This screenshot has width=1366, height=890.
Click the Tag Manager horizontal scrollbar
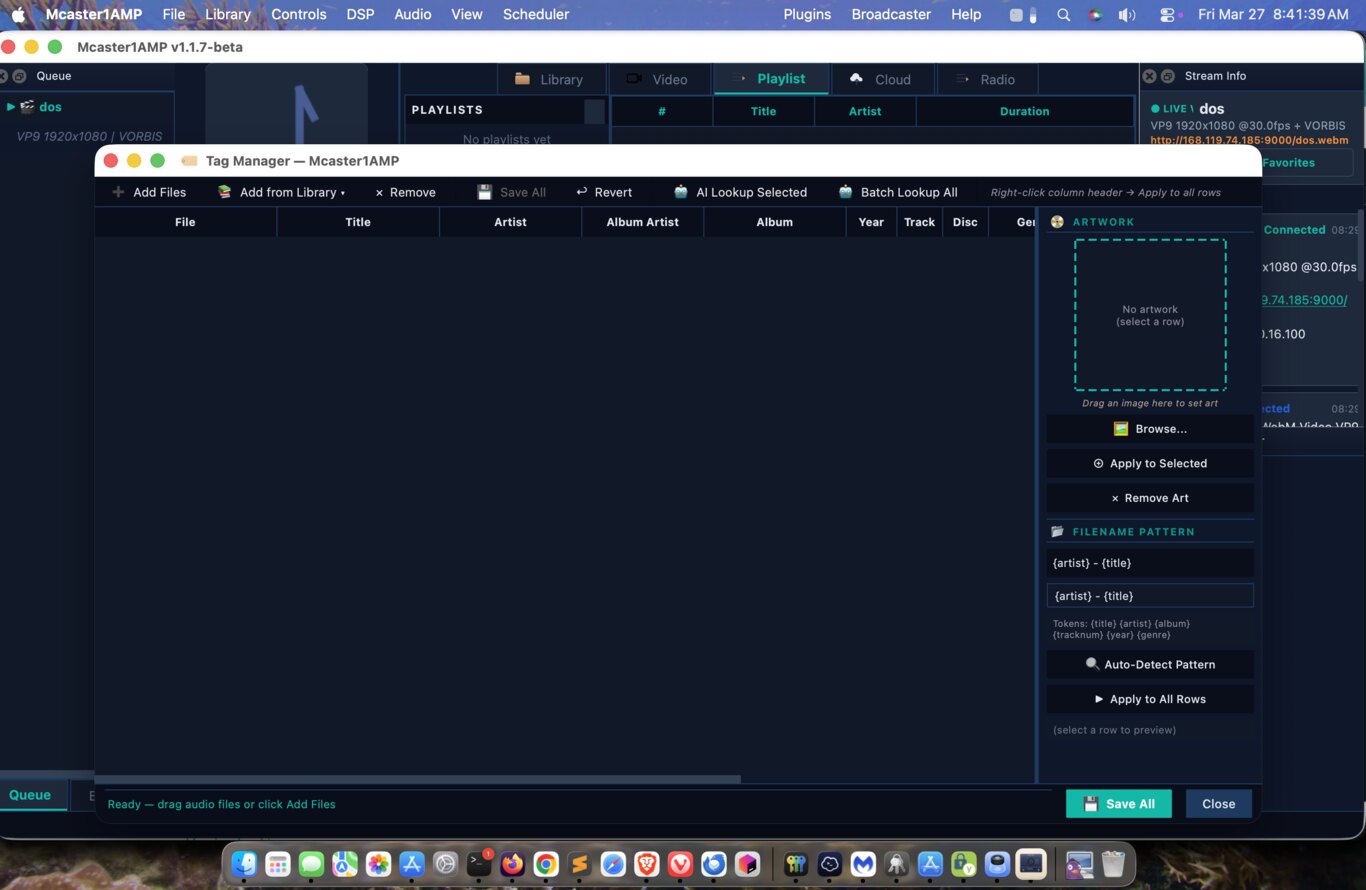pyautogui.click(x=418, y=779)
